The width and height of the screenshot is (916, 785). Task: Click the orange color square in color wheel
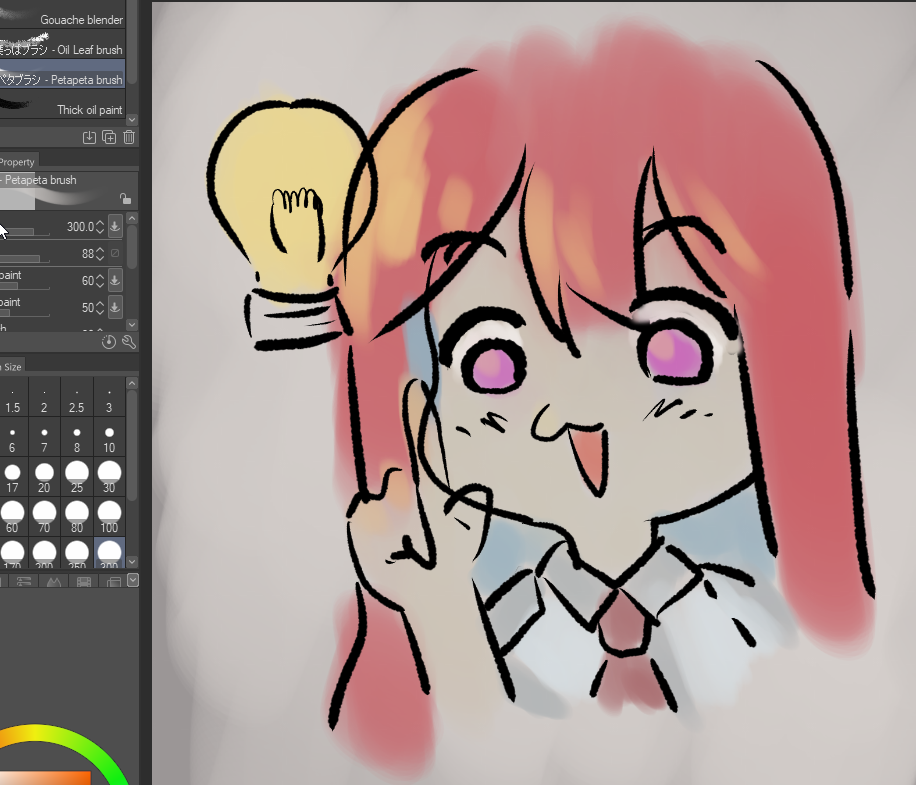point(45,778)
